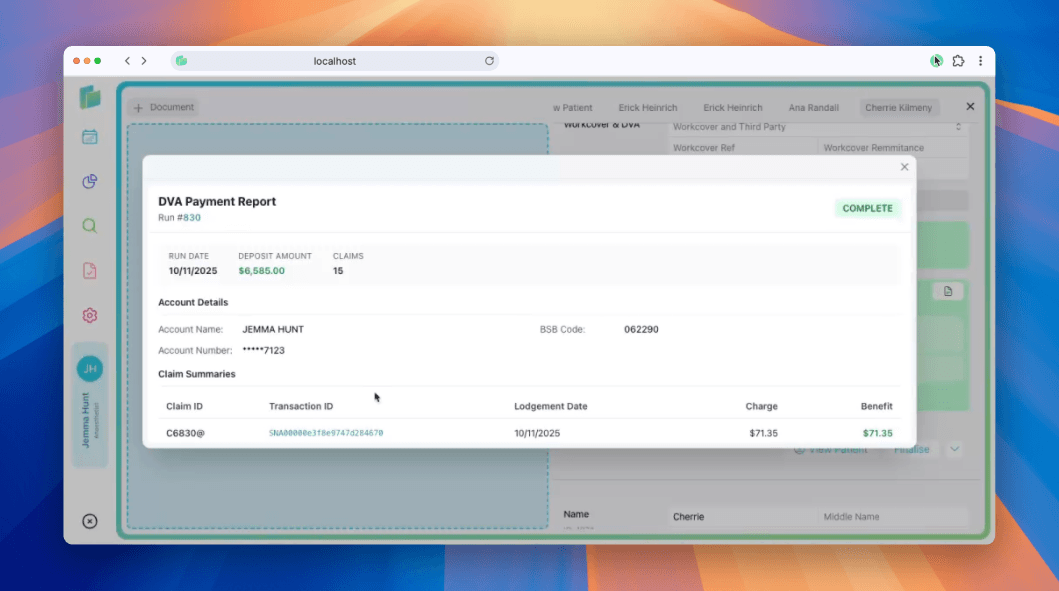Click the circled X icon at sidebar bottom

tap(90, 521)
